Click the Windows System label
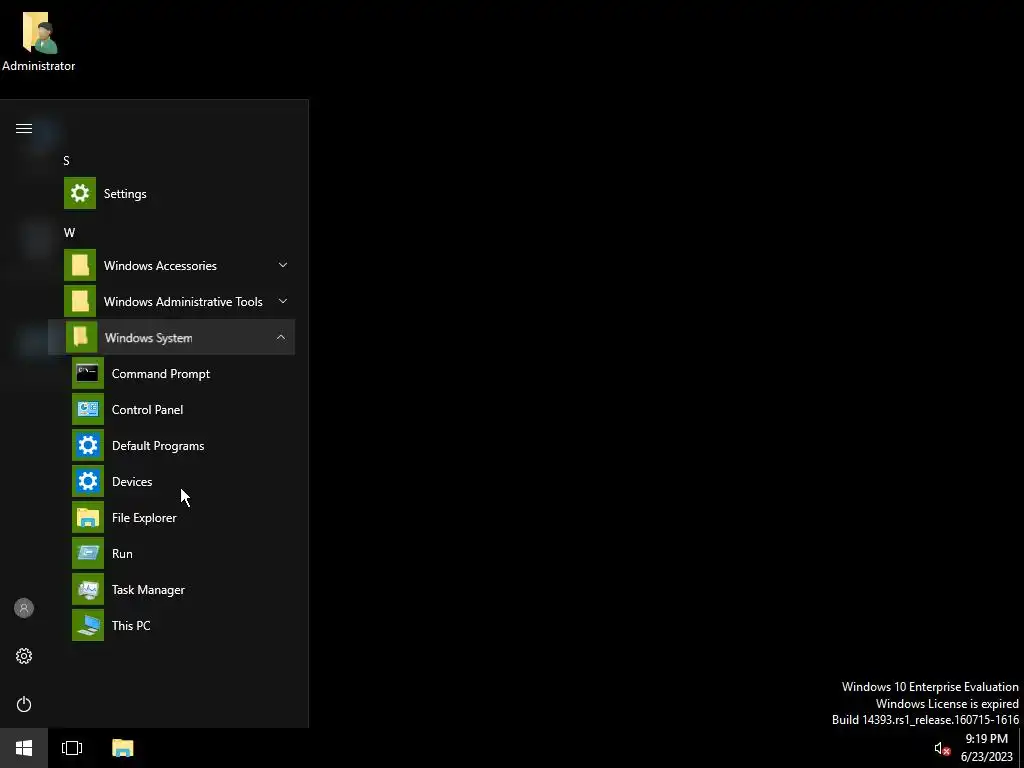 [148, 338]
